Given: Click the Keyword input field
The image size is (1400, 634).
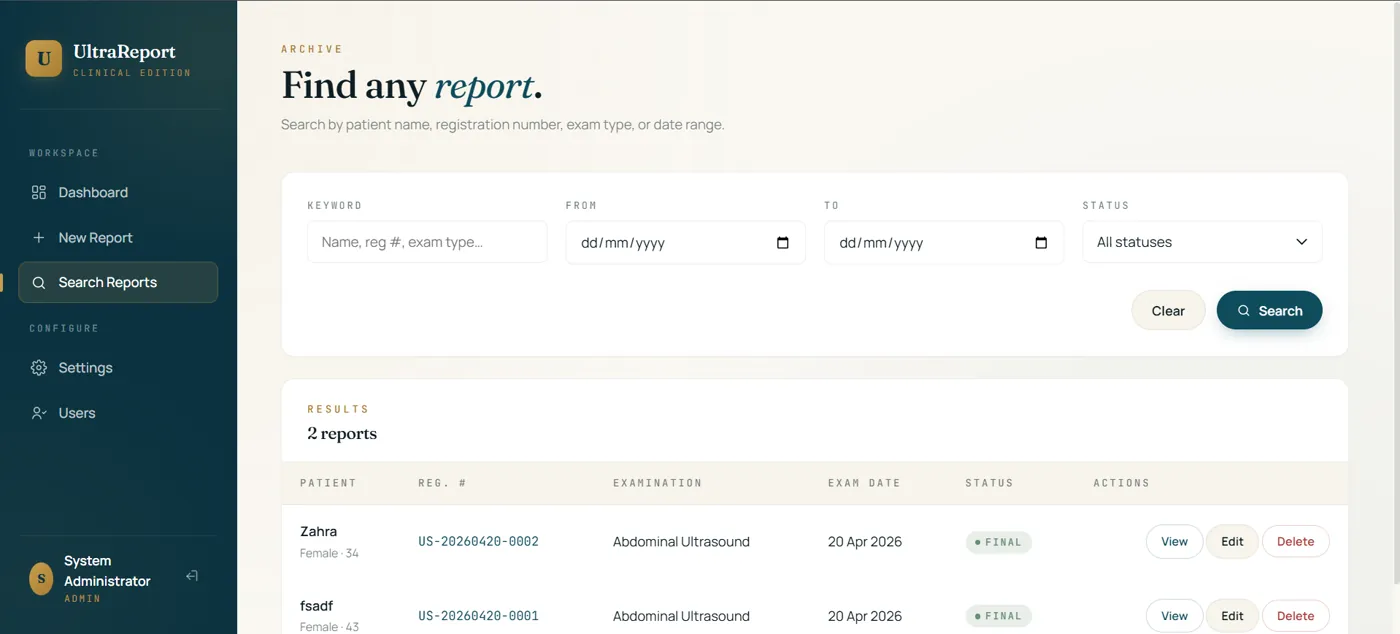Looking at the screenshot, I should 427,242.
